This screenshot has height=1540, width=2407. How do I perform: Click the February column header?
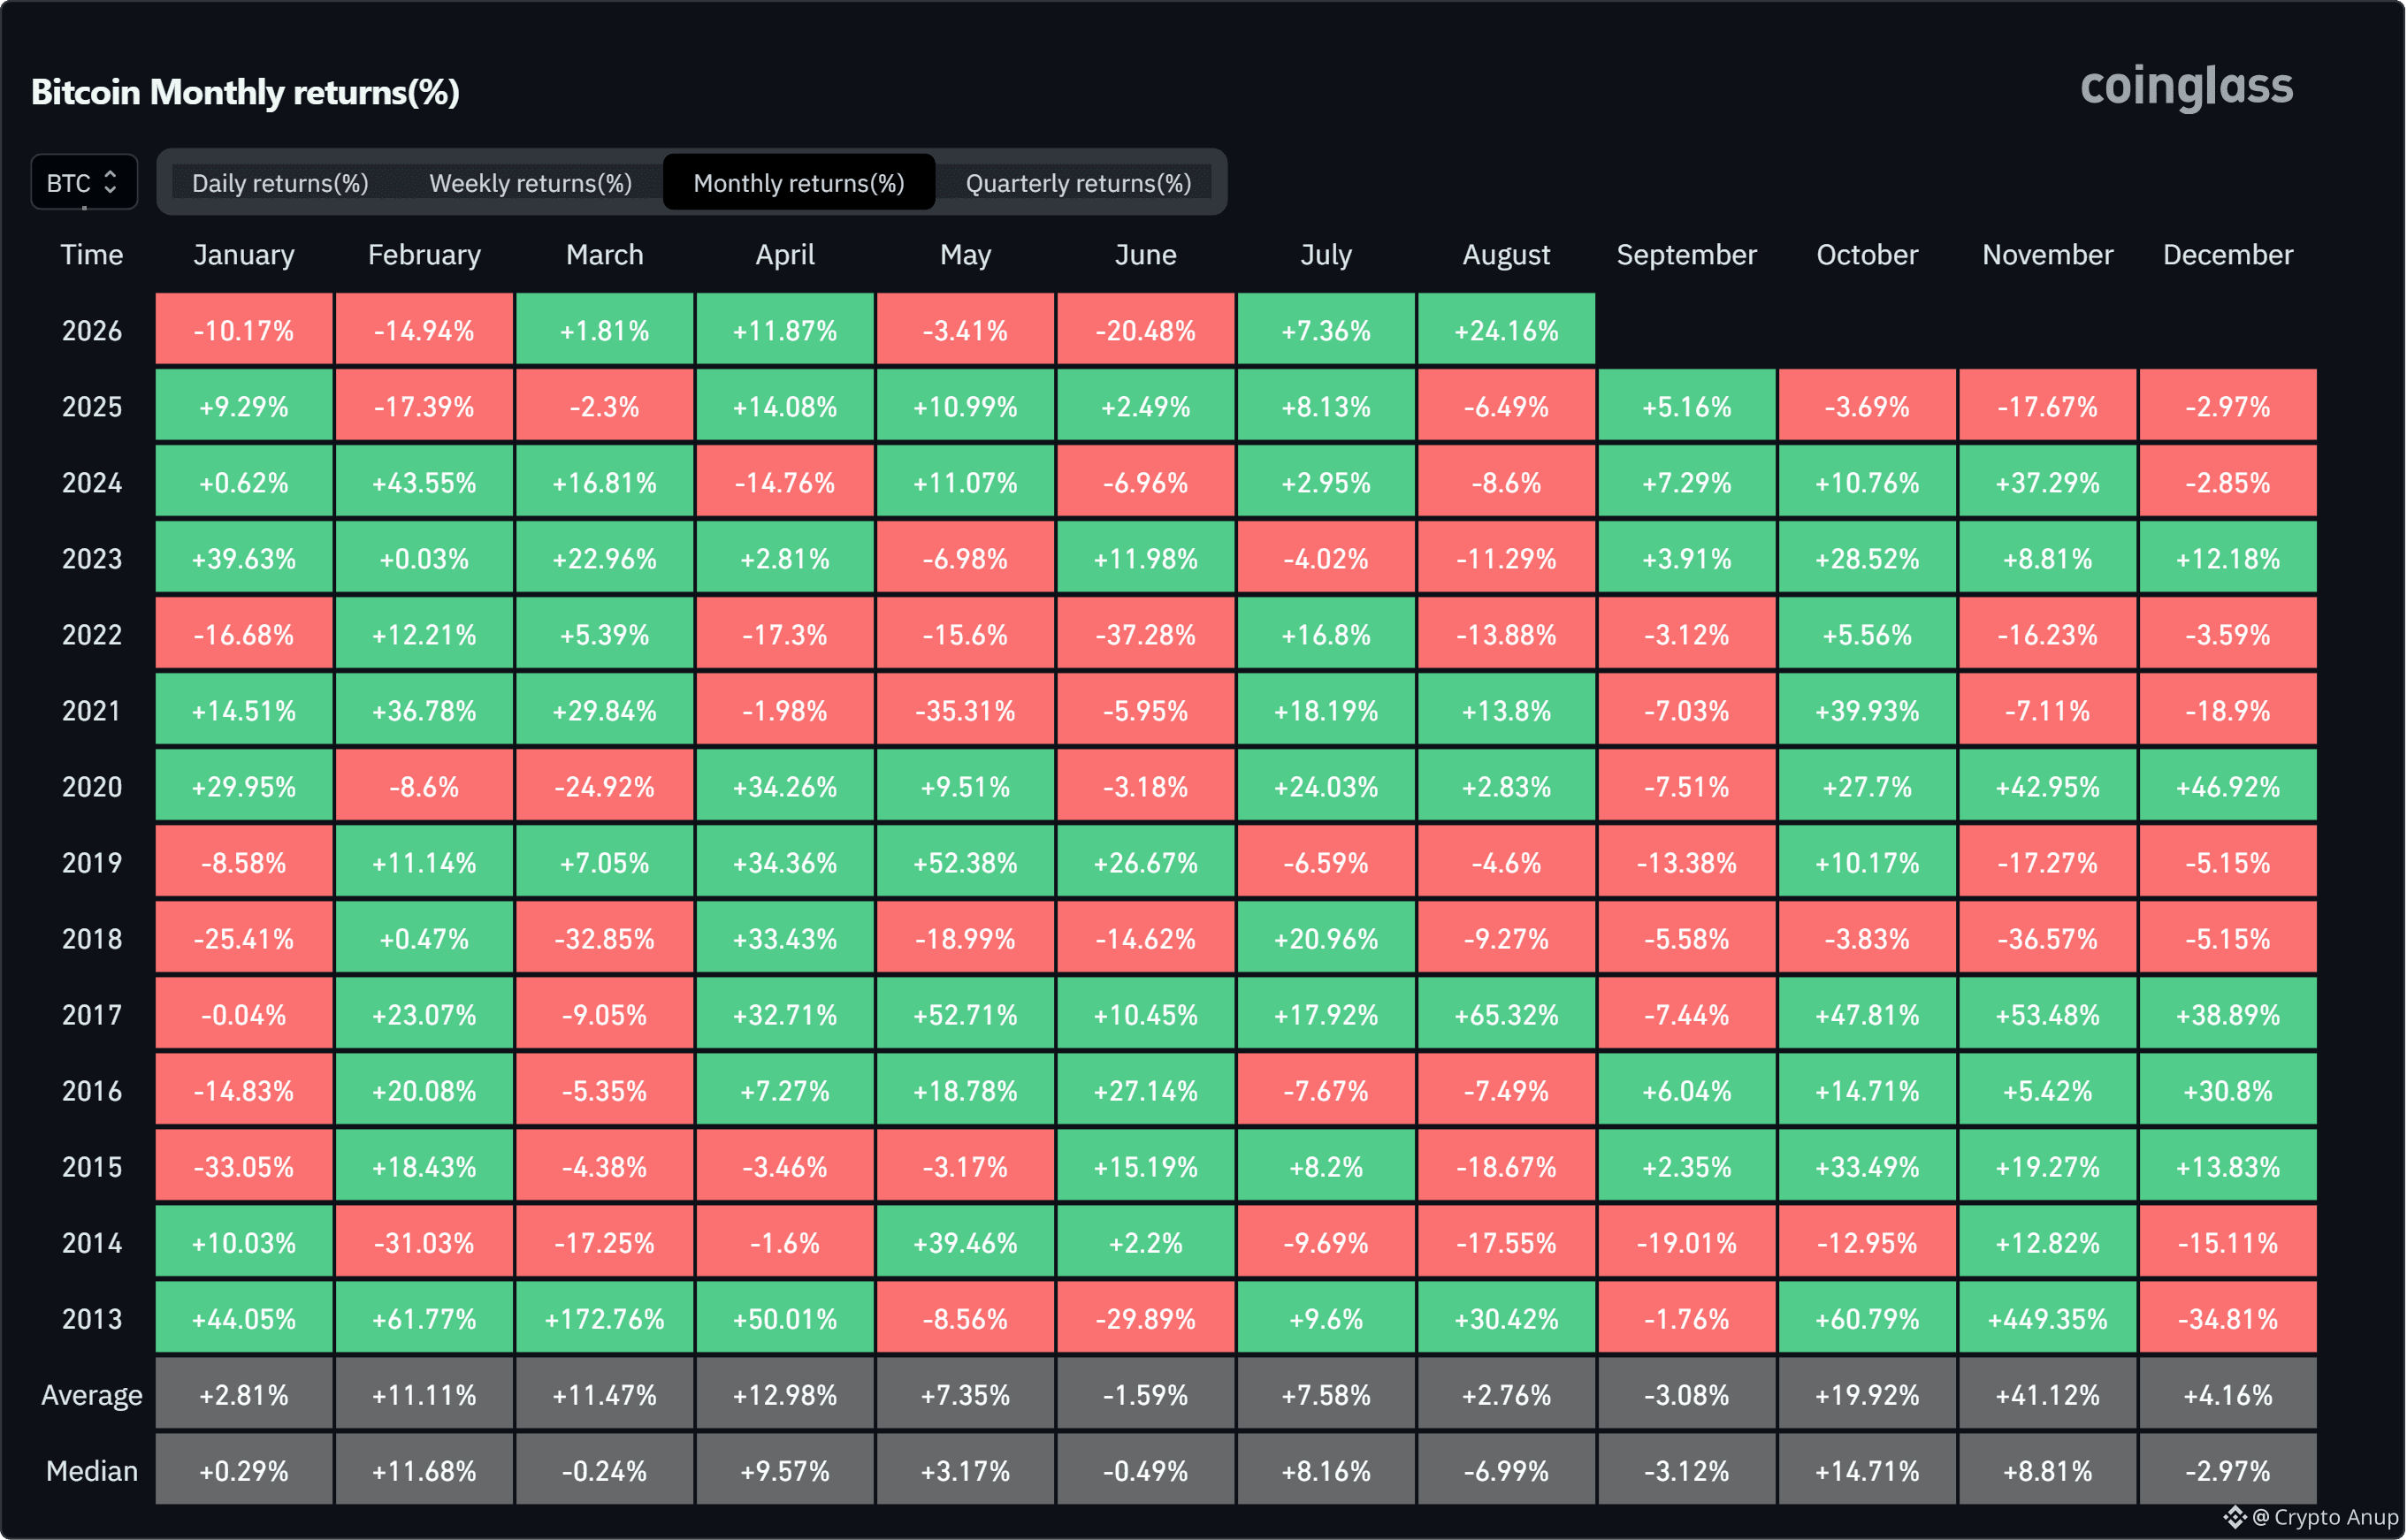pyautogui.click(x=424, y=255)
